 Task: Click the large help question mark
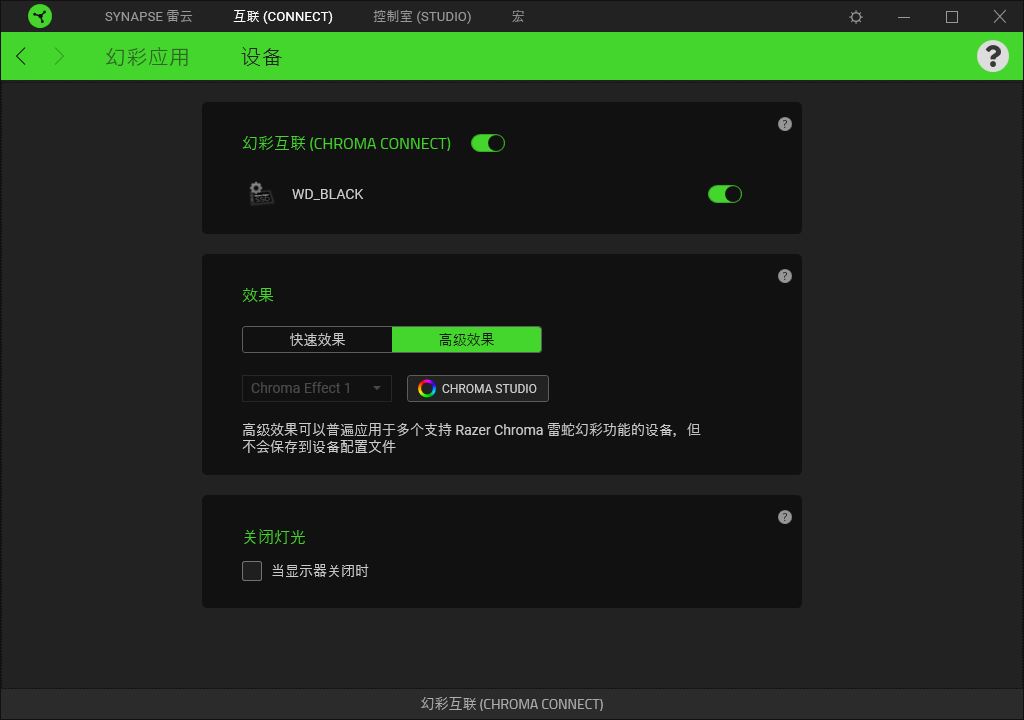(x=993, y=56)
